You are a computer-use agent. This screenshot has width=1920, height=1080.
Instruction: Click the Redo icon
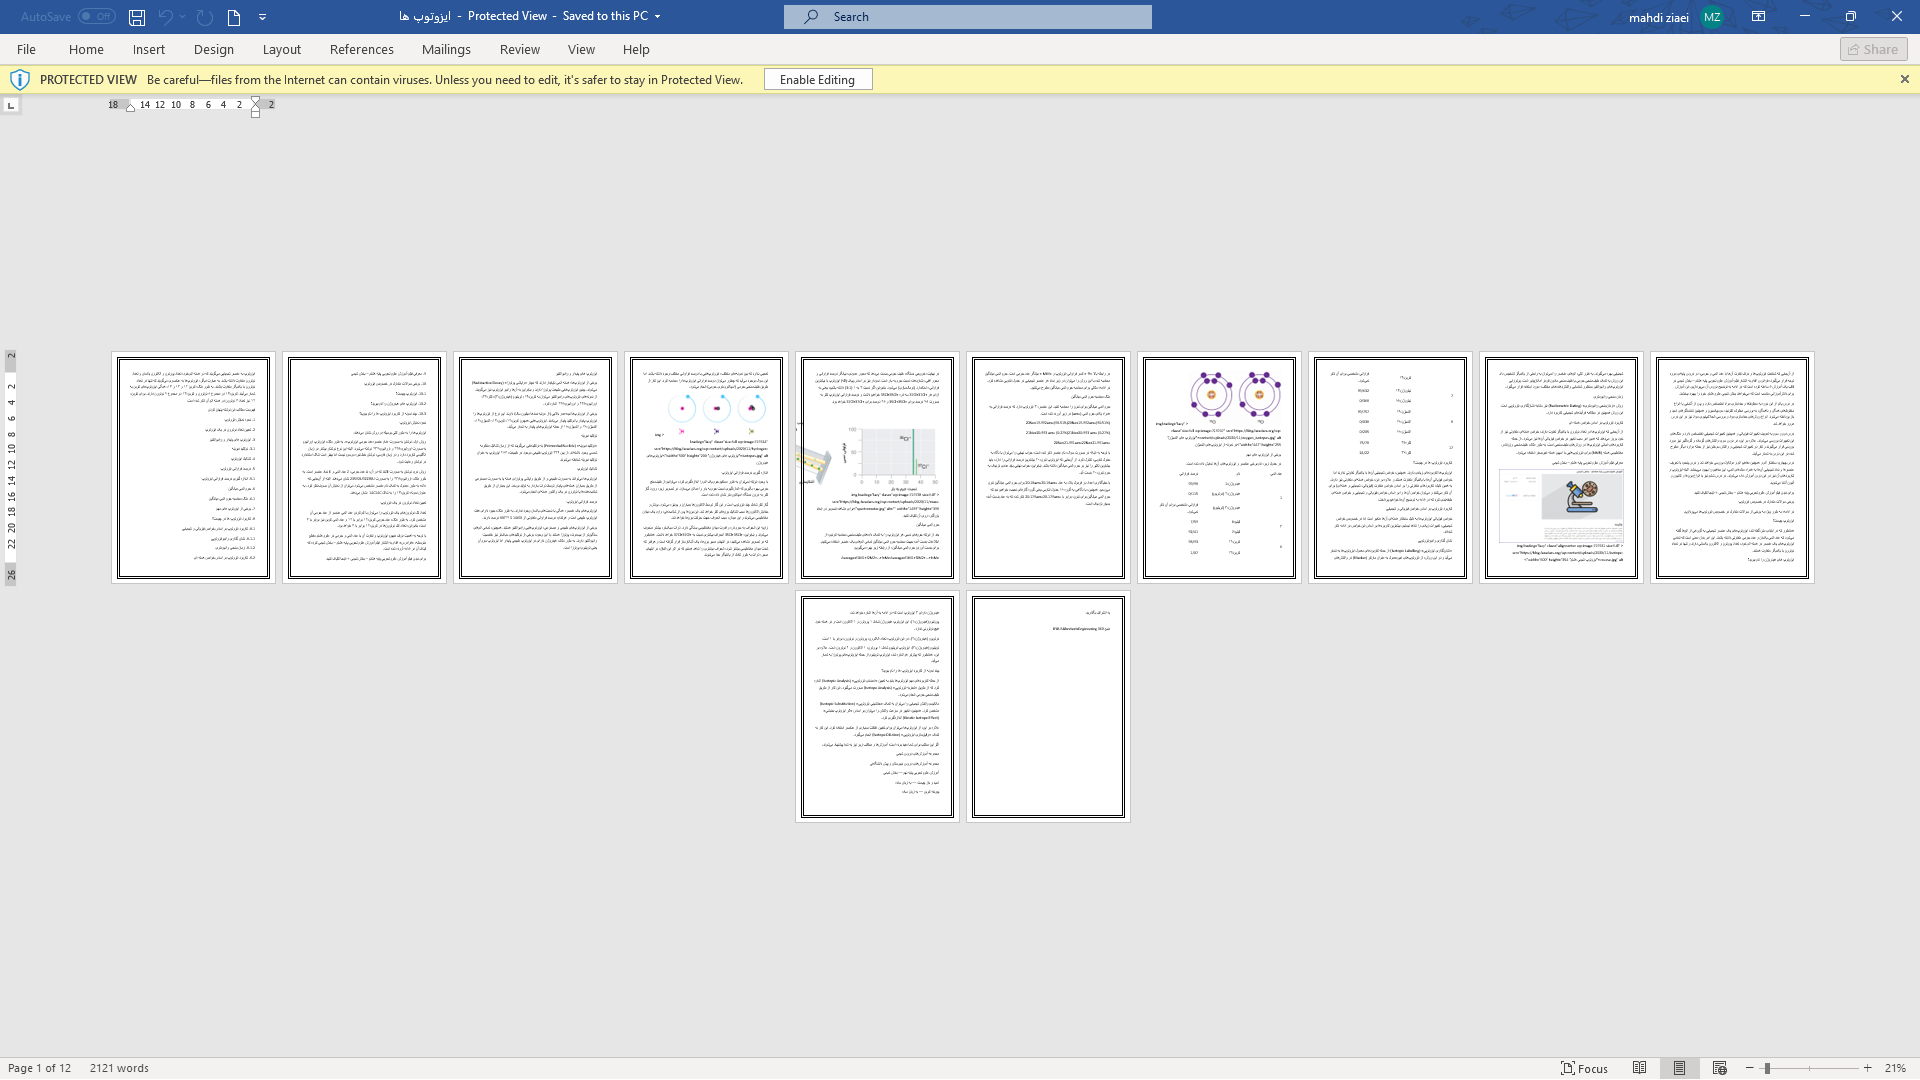click(x=204, y=17)
